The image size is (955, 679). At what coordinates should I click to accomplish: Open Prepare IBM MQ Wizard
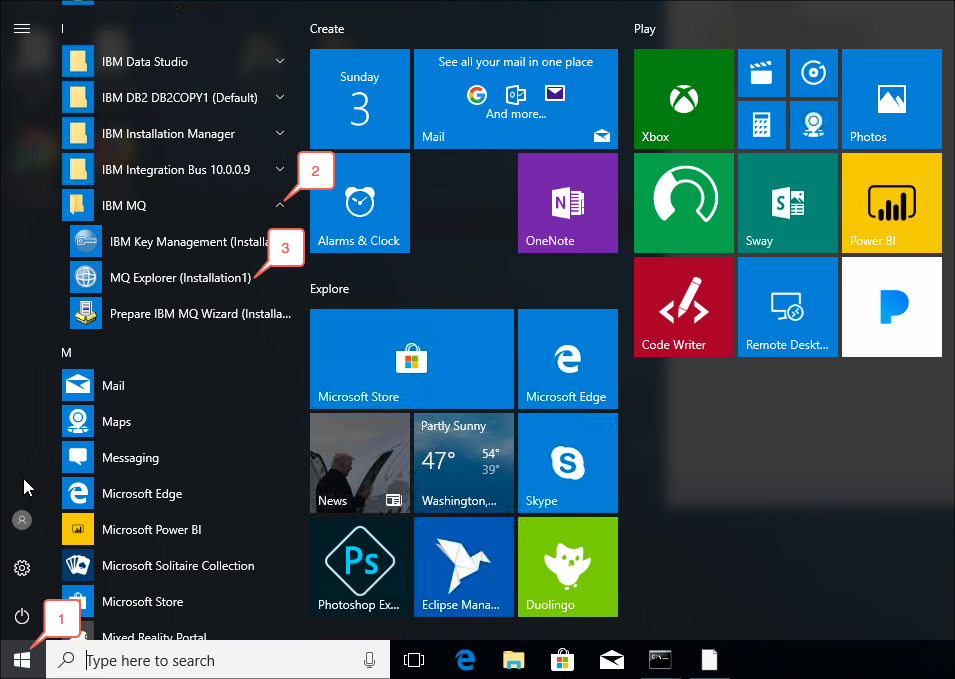click(x=178, y=314)
